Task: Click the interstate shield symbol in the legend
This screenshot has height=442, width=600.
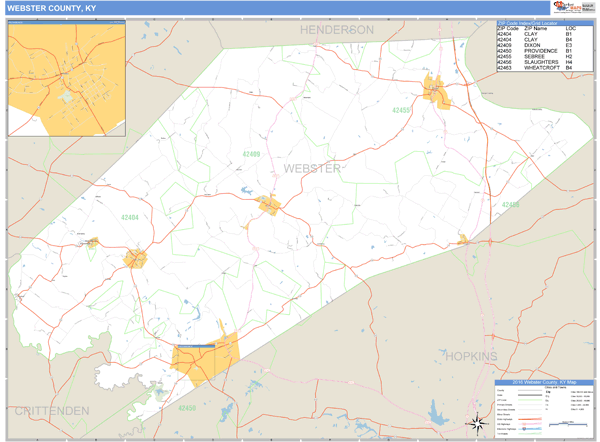Action: coord(524,429)
